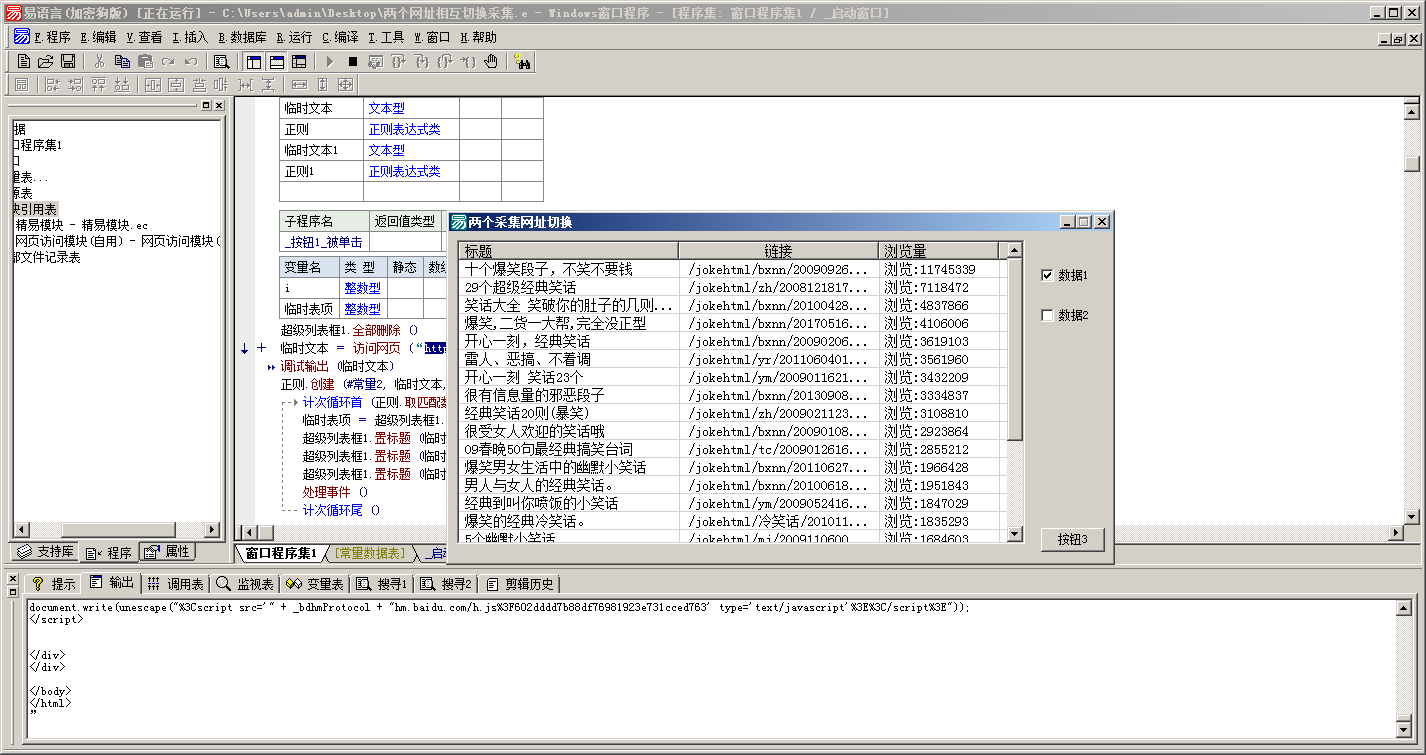This screenshot has width=1426, height=755.
Task: Click the Cut scissors icon
Action: pos(100,61)
